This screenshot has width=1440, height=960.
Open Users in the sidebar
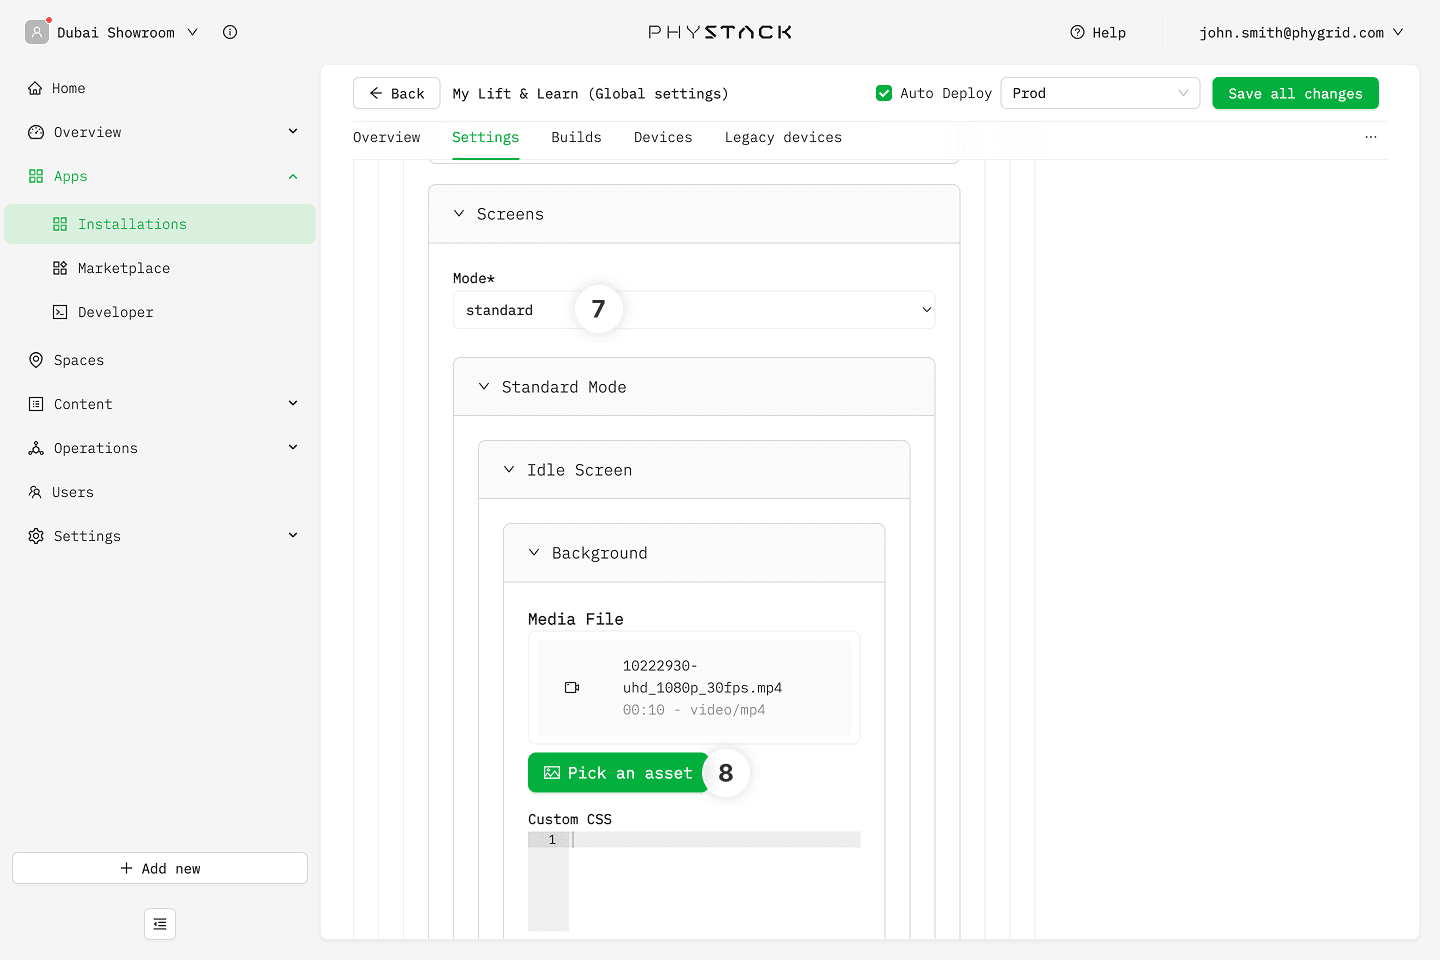(x=160, y=492)
